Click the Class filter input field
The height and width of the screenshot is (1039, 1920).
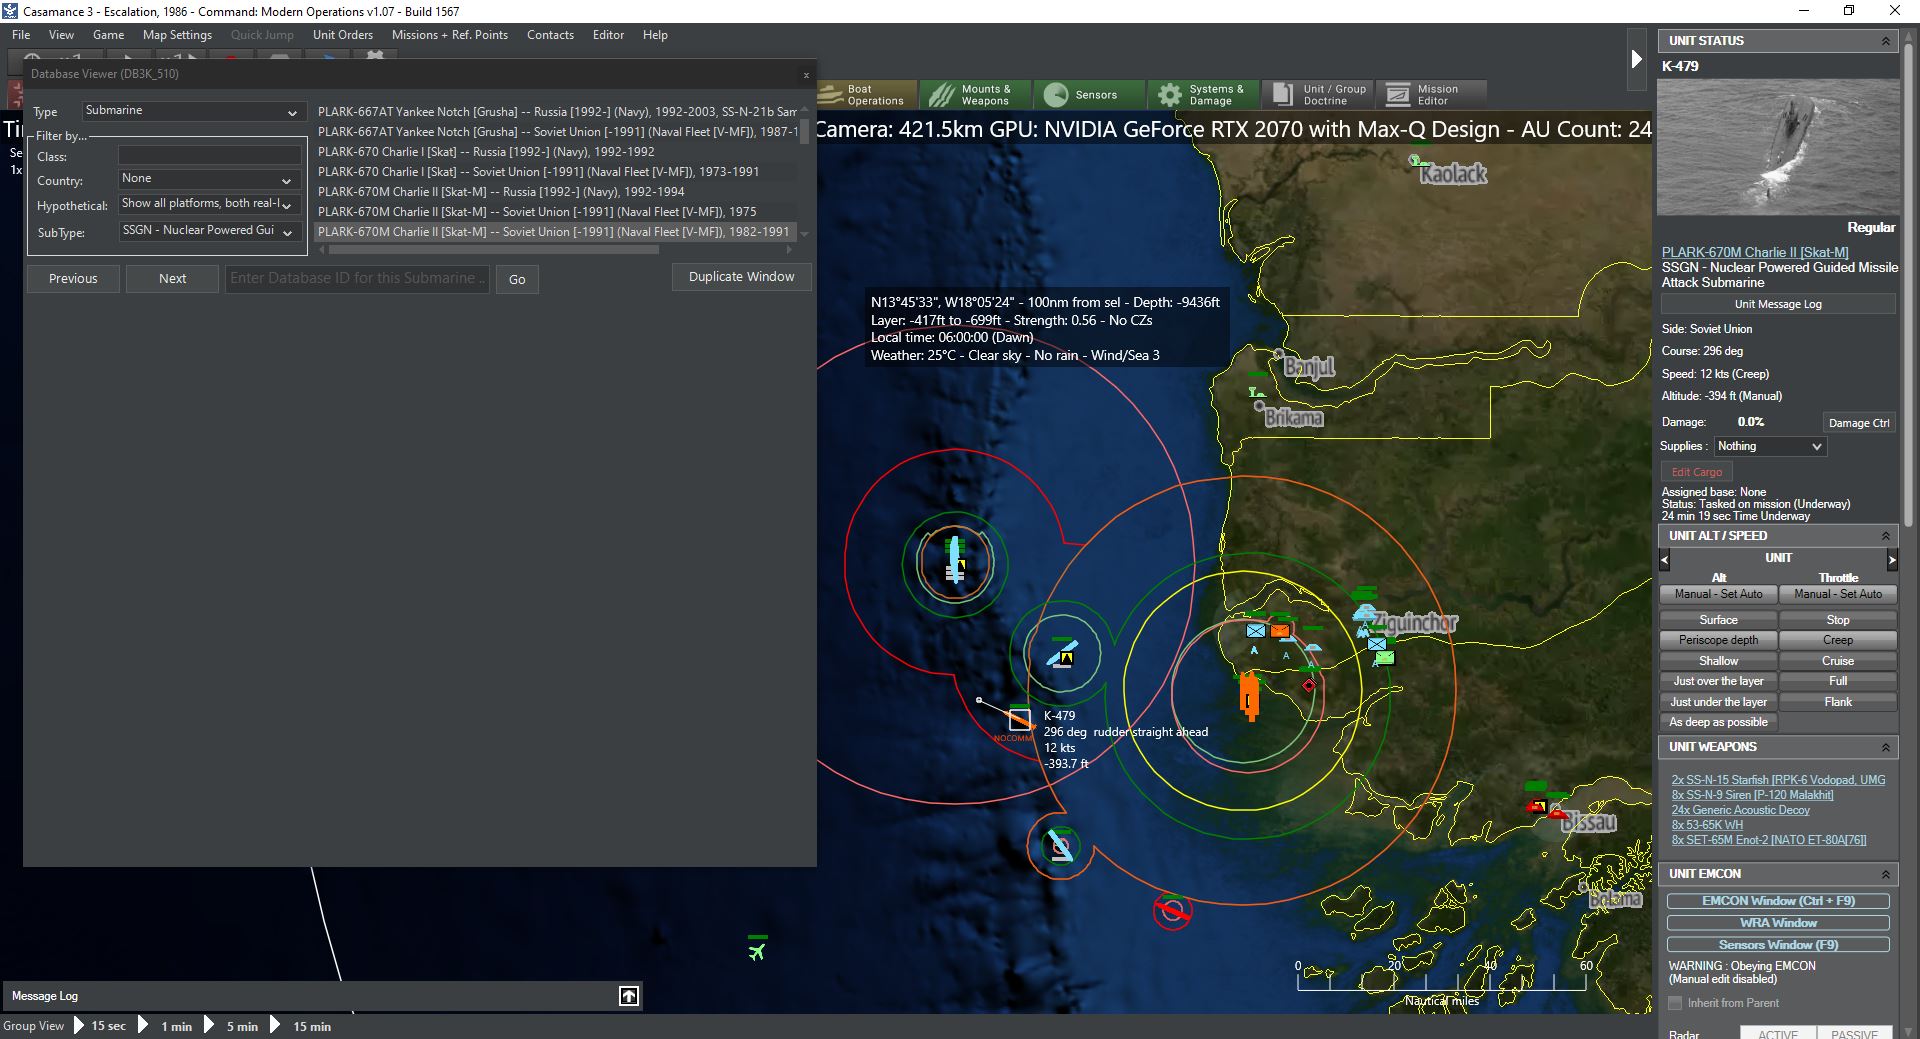pos(209,156)
